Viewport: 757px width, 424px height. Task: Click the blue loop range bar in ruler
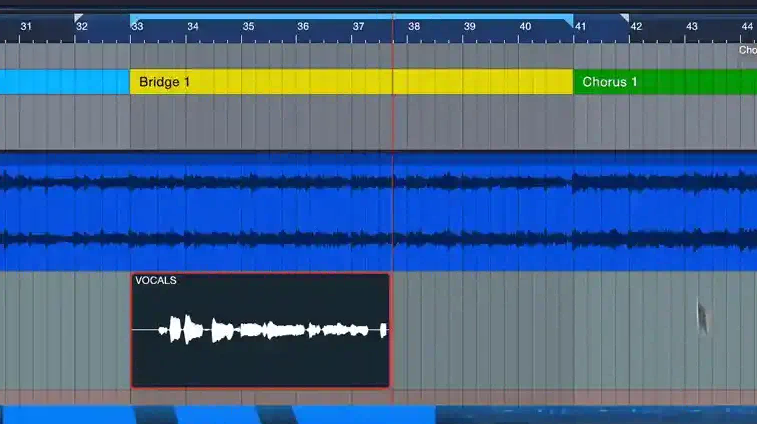(x=351, y=17)
